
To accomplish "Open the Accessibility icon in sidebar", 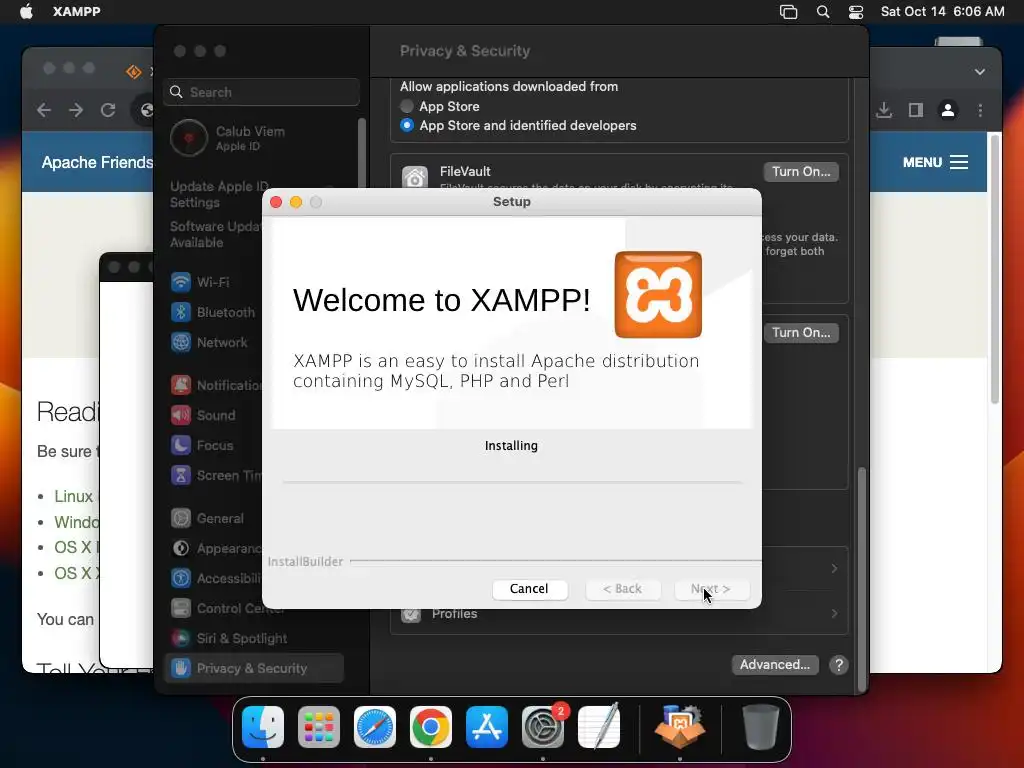I will [181, 579].
